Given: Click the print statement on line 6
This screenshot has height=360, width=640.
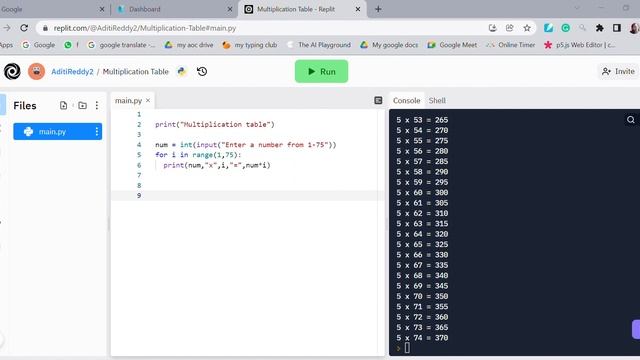Looking at the screenshot, I should (217, 165).
